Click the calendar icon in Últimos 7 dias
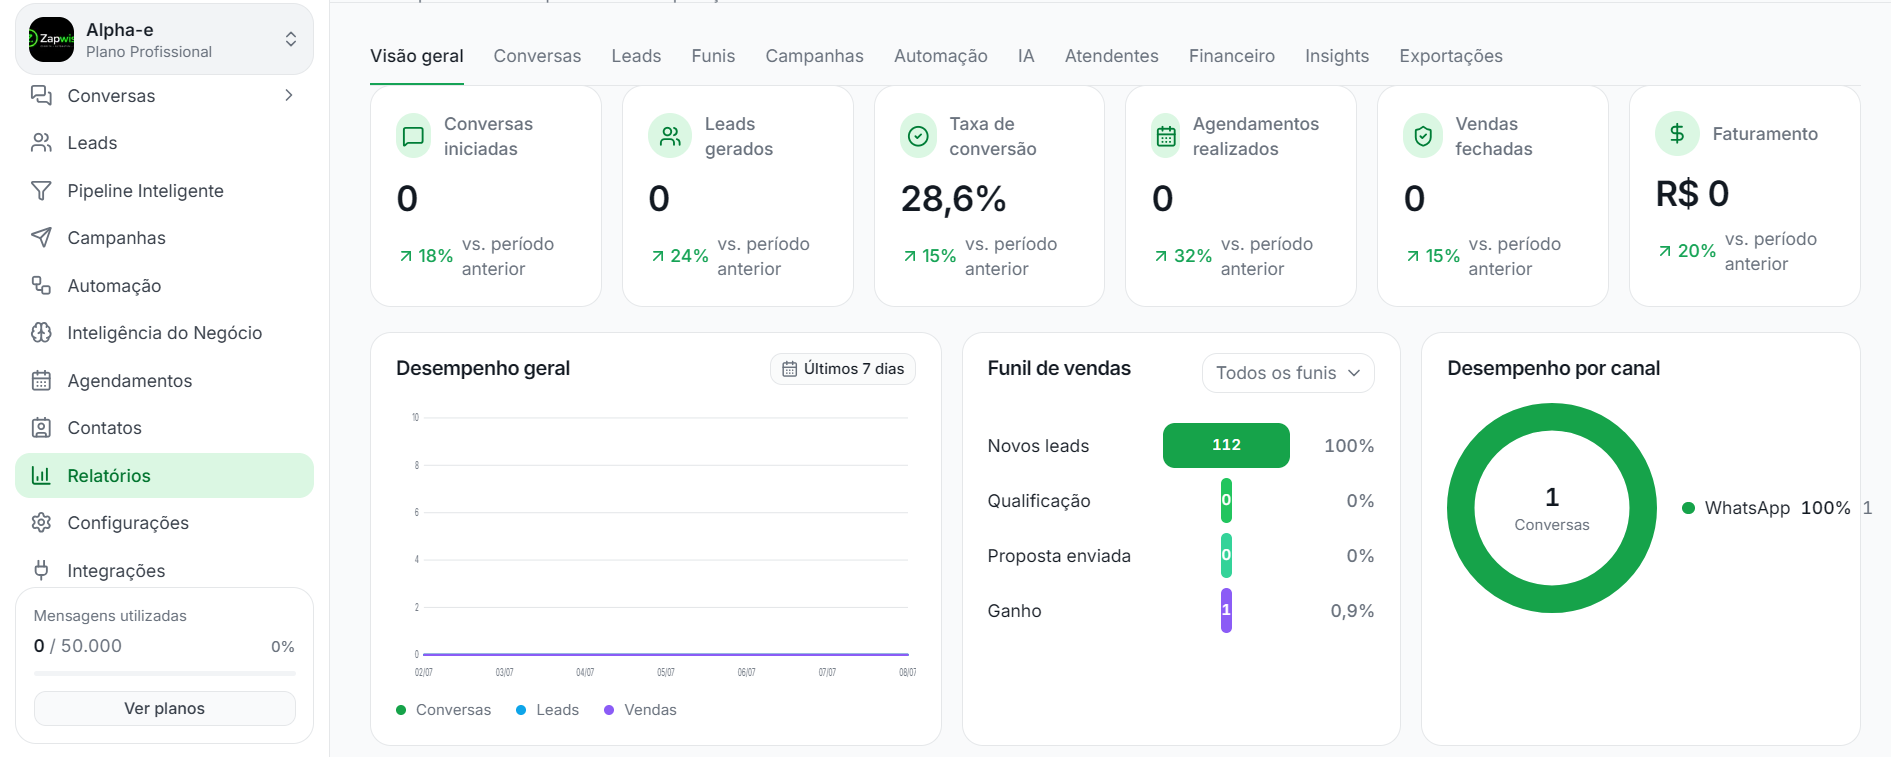Screen dimensions: 1891x757 point(789,369)
